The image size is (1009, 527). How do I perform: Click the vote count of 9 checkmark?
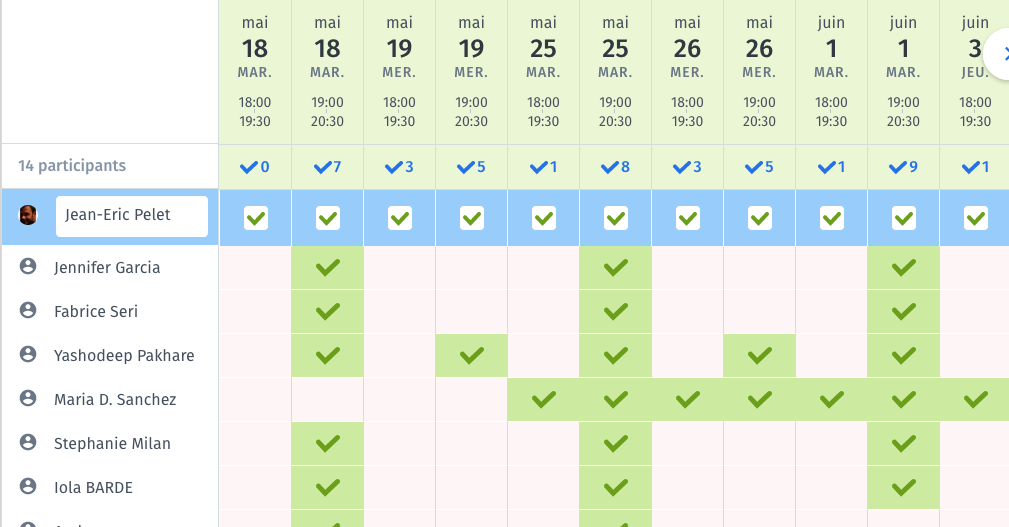coord(903,167)
